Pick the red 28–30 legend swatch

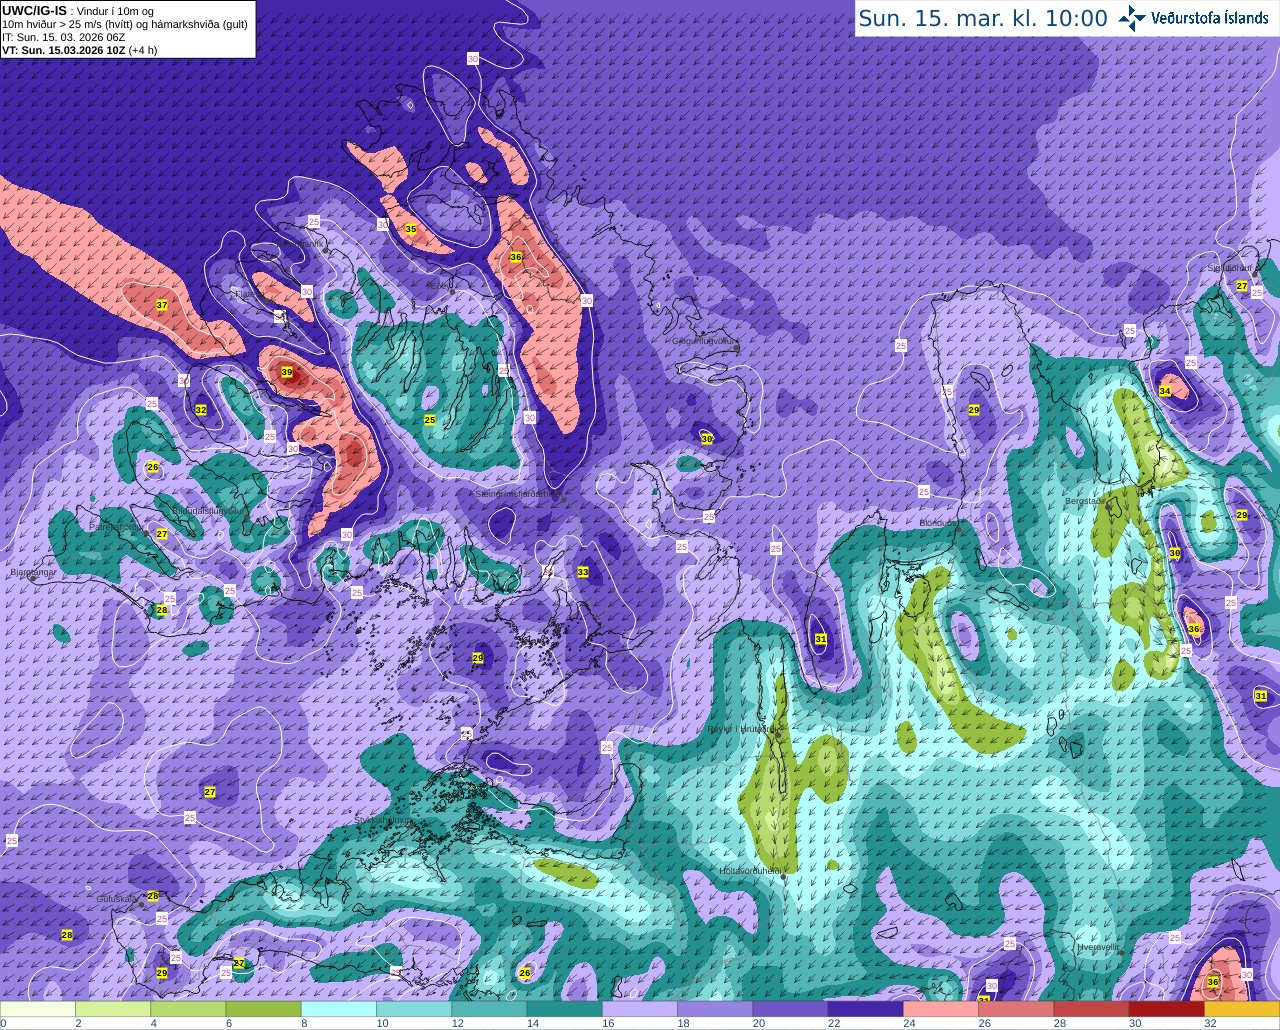1090,1009
